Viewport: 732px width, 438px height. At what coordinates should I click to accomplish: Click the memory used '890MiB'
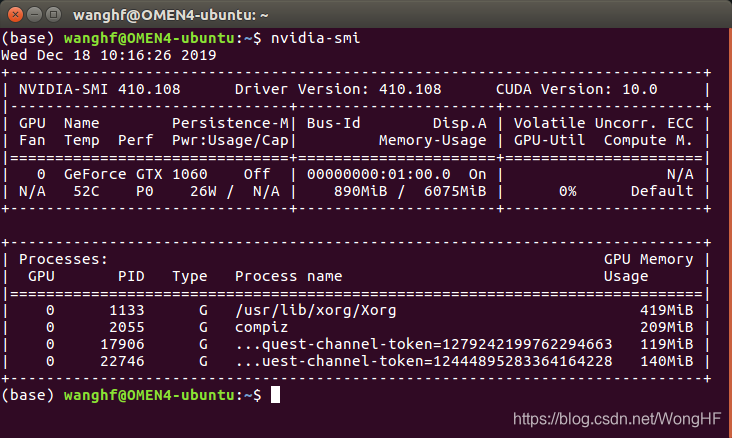[x=360, y=191]
